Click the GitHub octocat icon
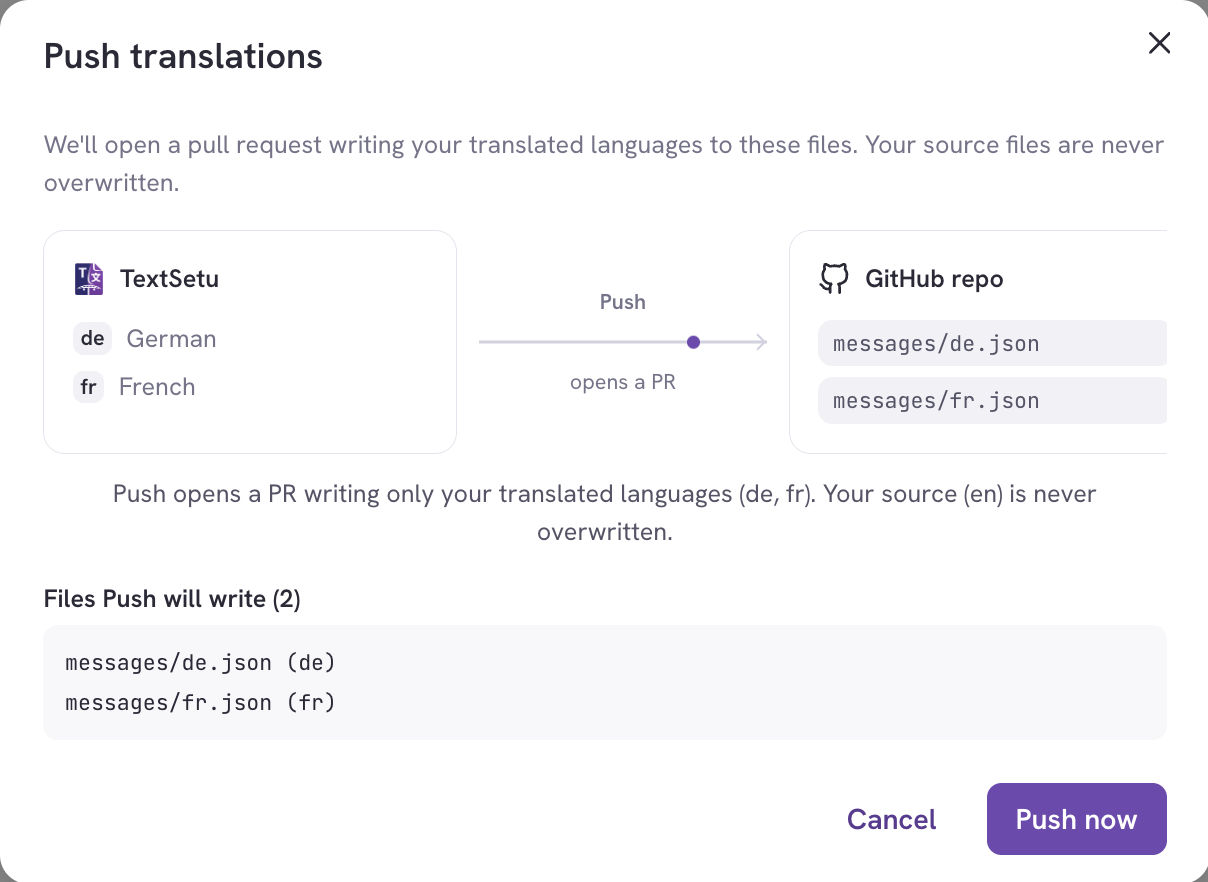Screen dimensions: 1208x882 [834, 278]
